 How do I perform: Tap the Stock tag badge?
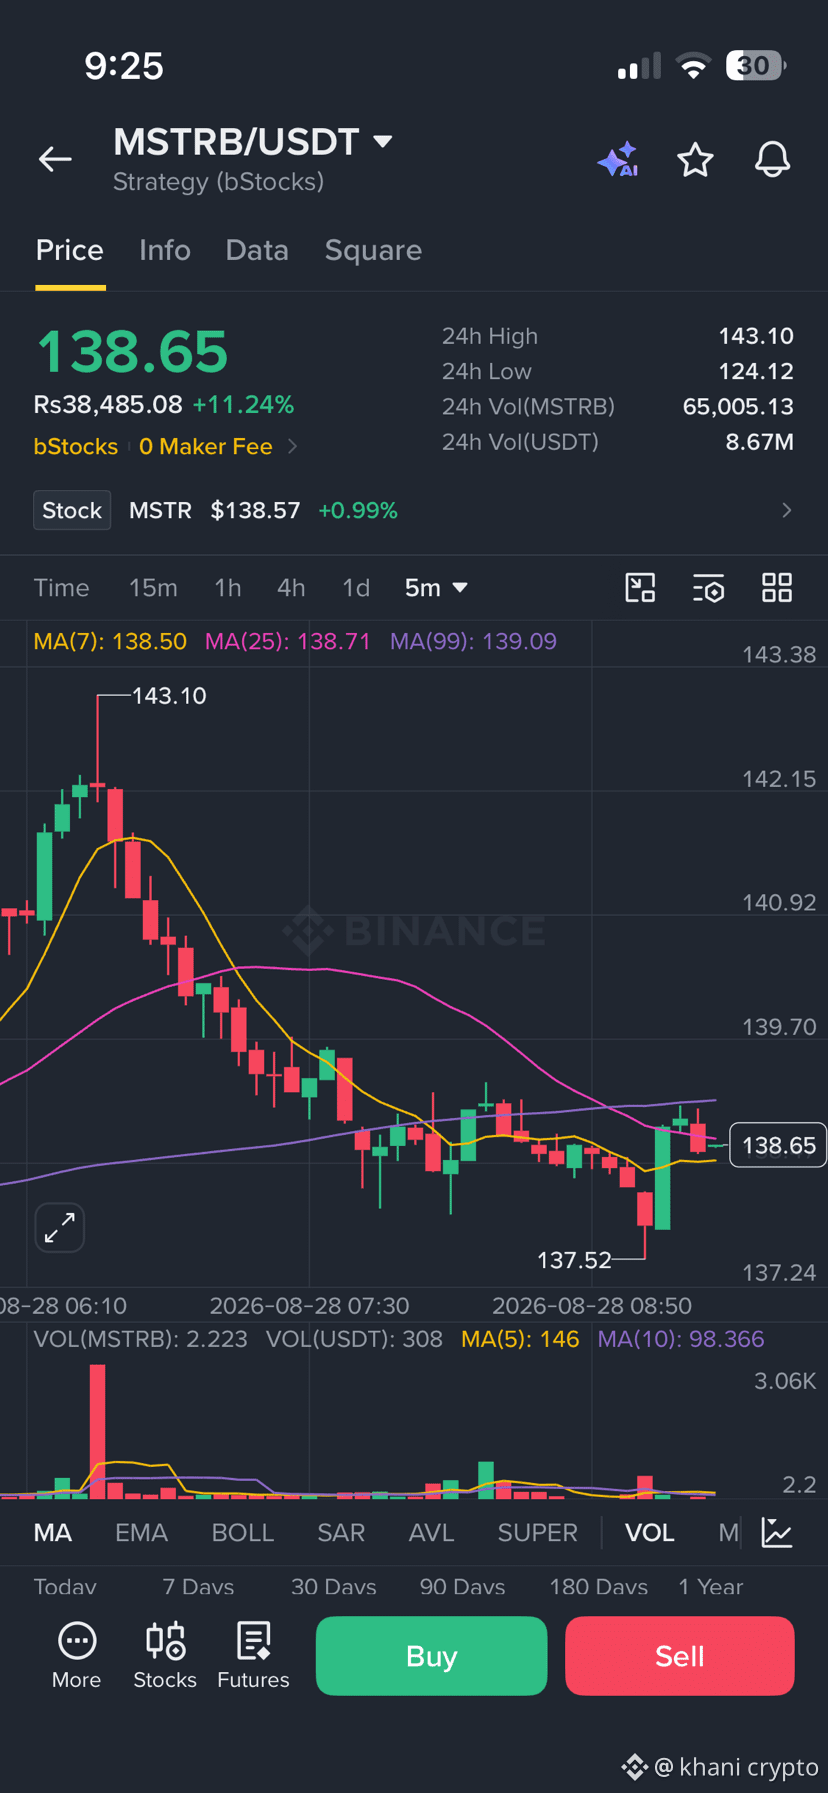point(72,511)
